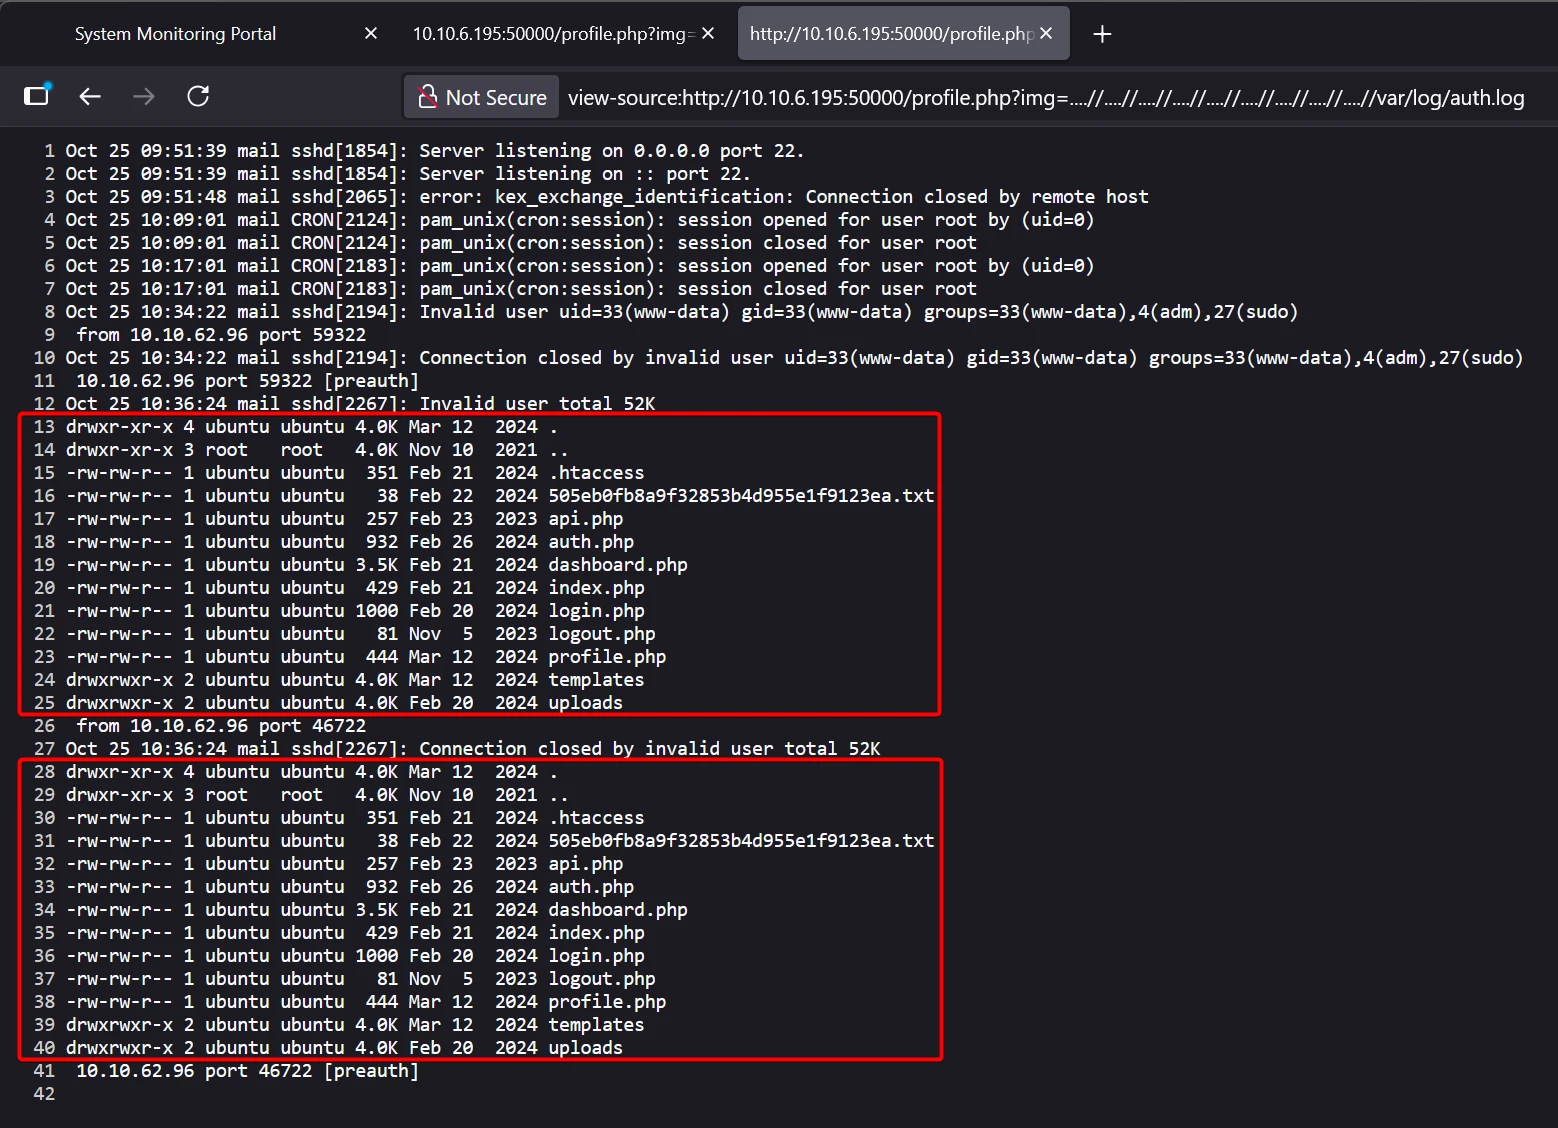Click the .txt filename on line 16
This screenshot has height=1128, width=1558.
point(740,496)
